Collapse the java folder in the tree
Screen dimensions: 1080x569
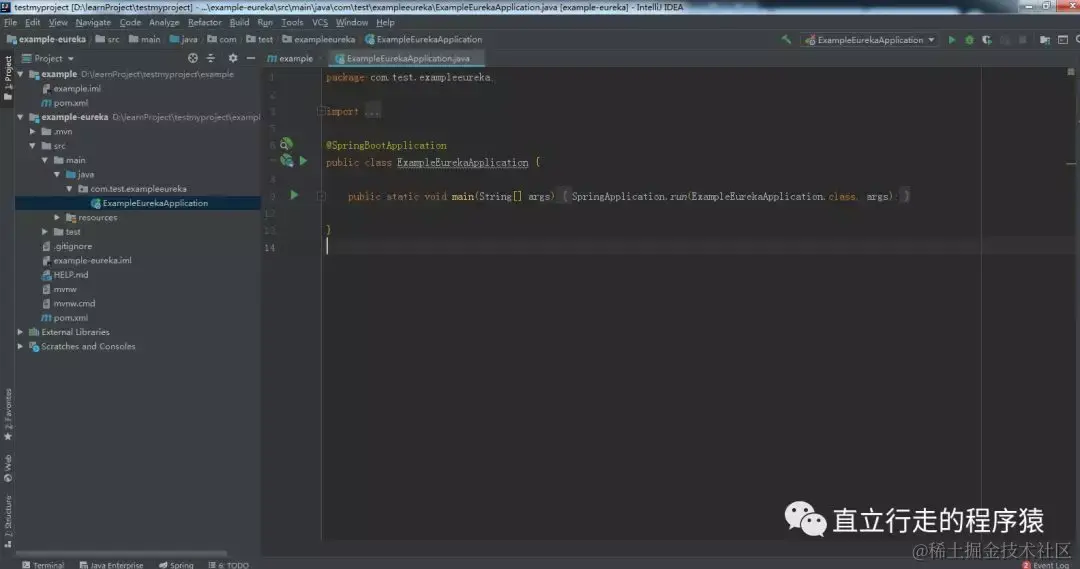(57, 175)
